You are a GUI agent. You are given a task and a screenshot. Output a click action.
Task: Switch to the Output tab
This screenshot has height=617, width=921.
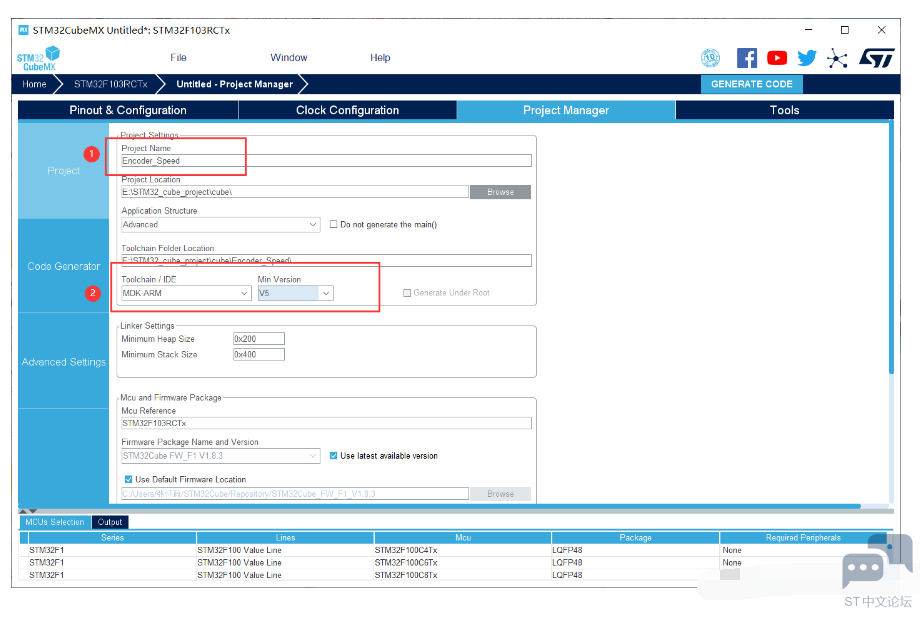[x=110, y=522]
